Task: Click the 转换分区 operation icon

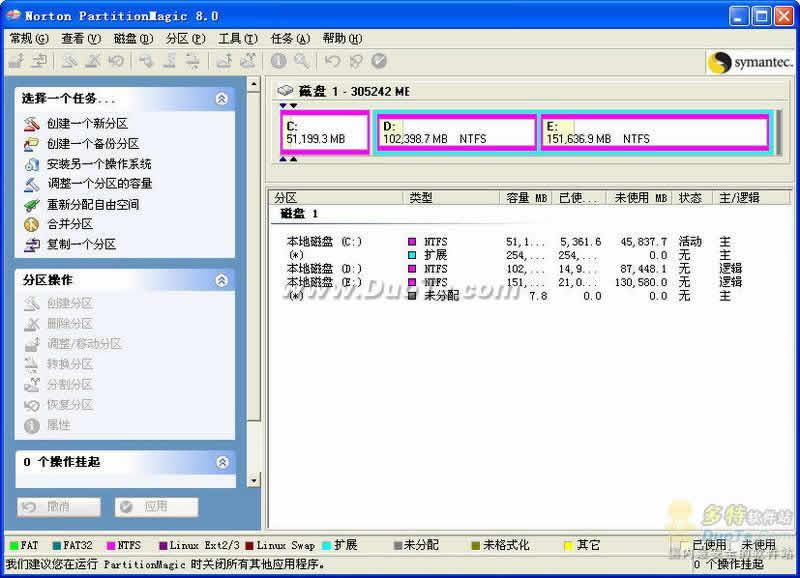Action: (32, 364)
